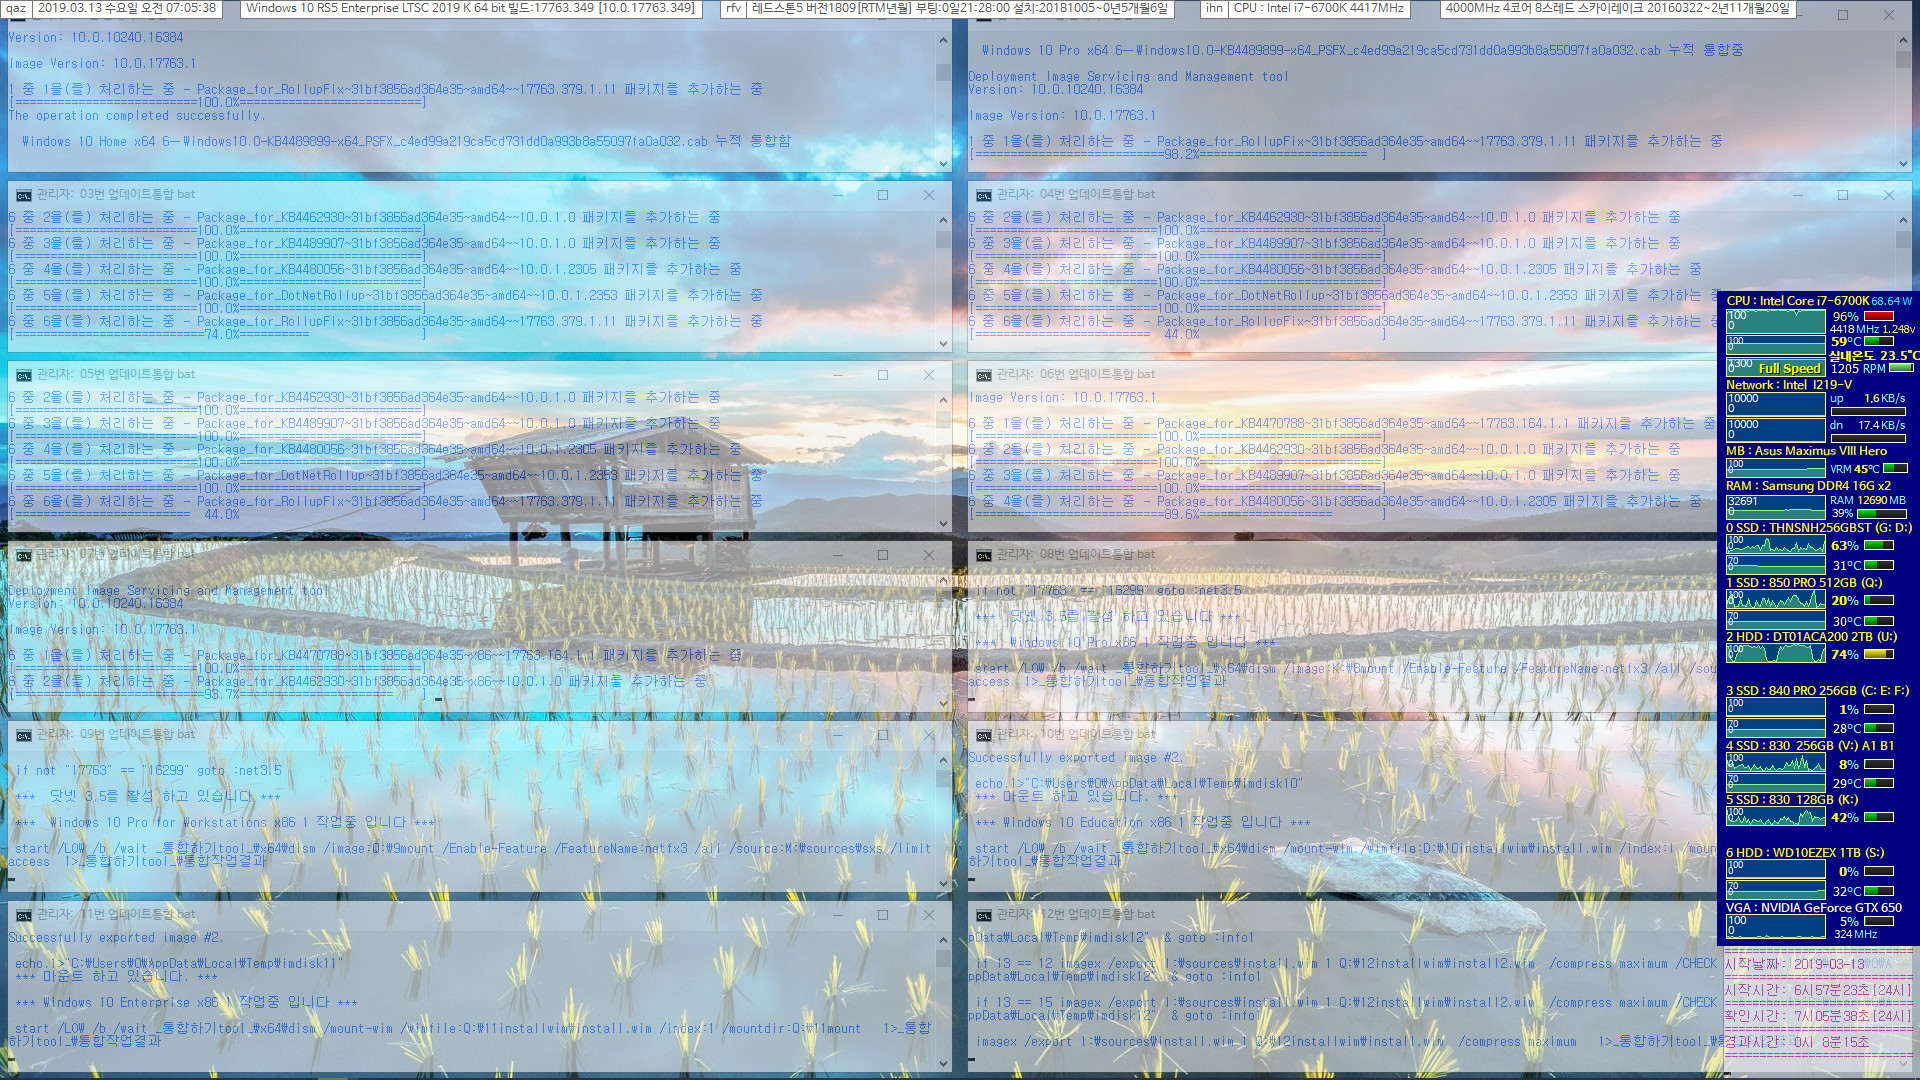
Task: Click the 850 PRO SSD usage bar
Action: pos(1886,601)
